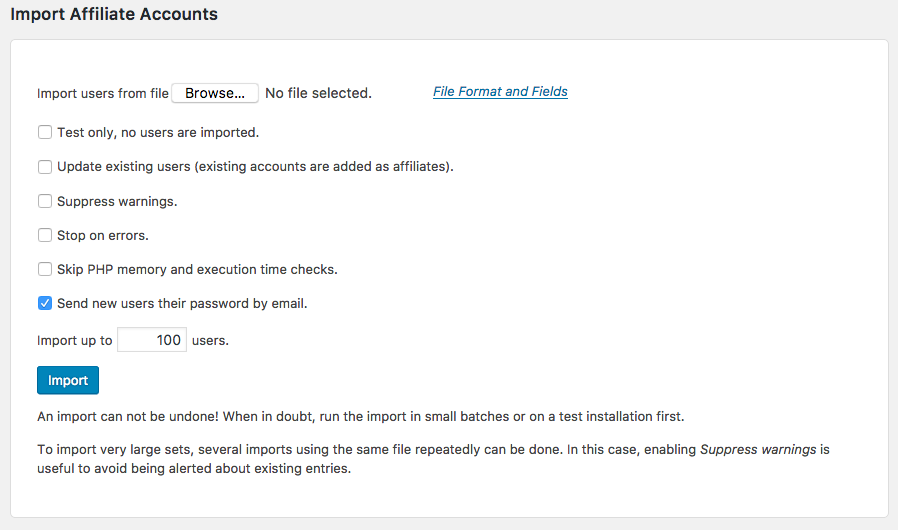Uncheck Send new users their password checkbox
898x530 pixels.
[x=45, y=303]
